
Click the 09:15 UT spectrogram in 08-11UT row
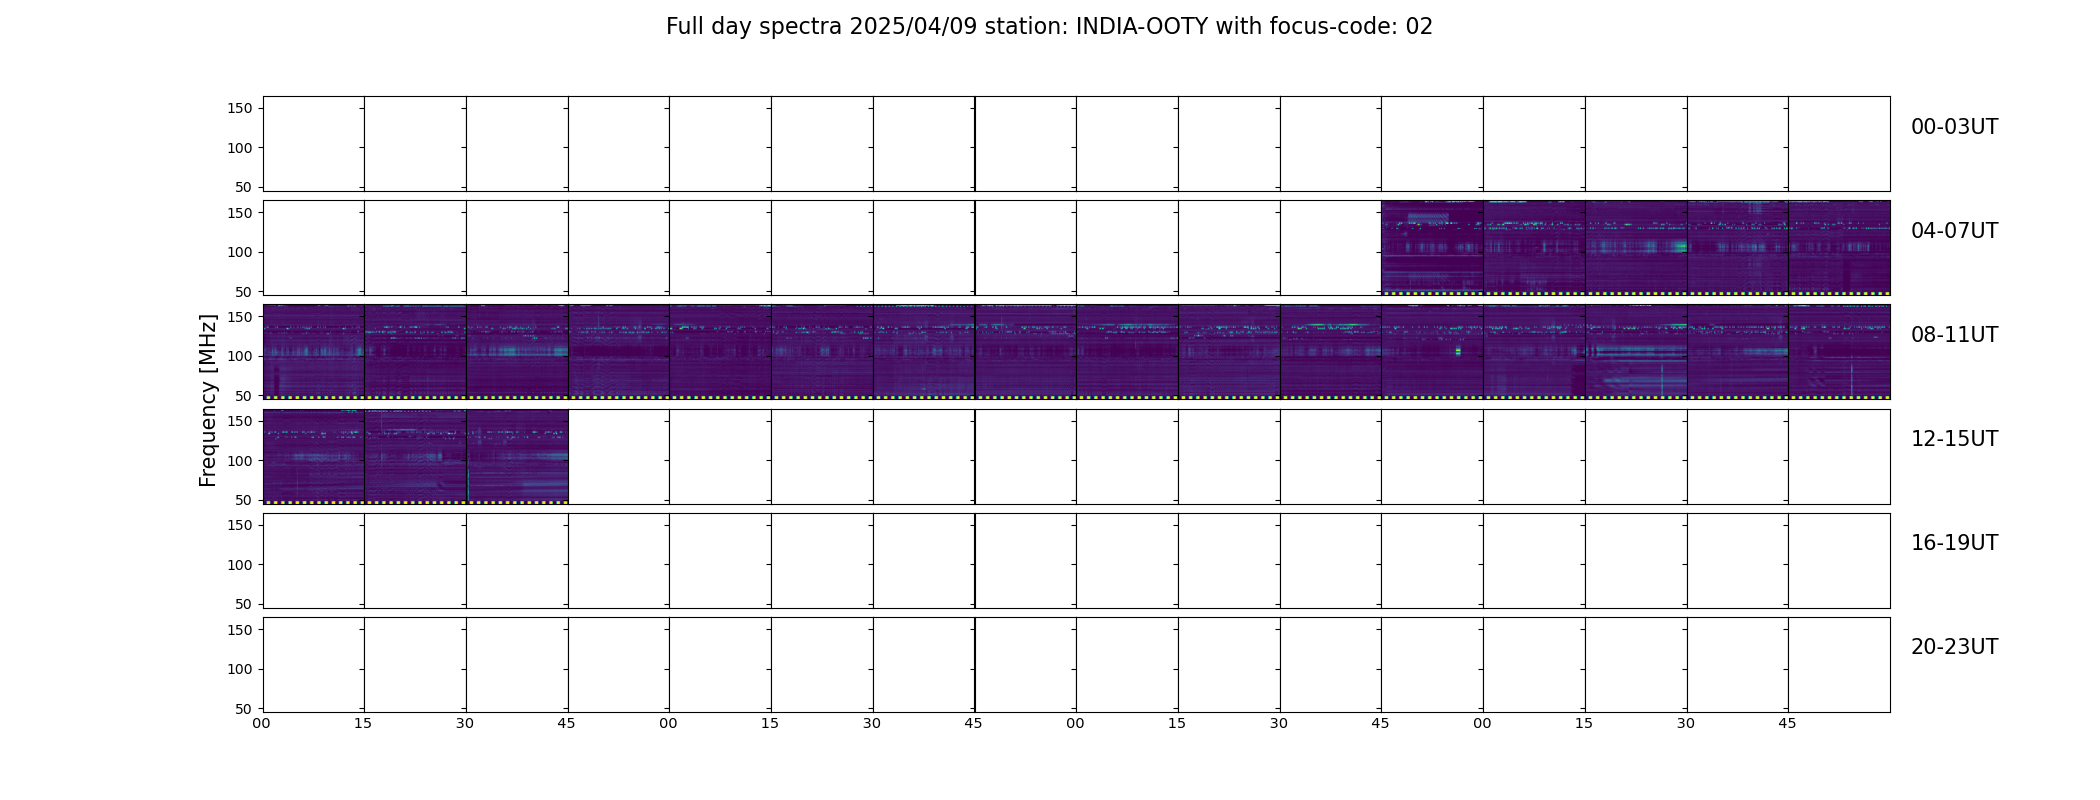click(822, 352)
